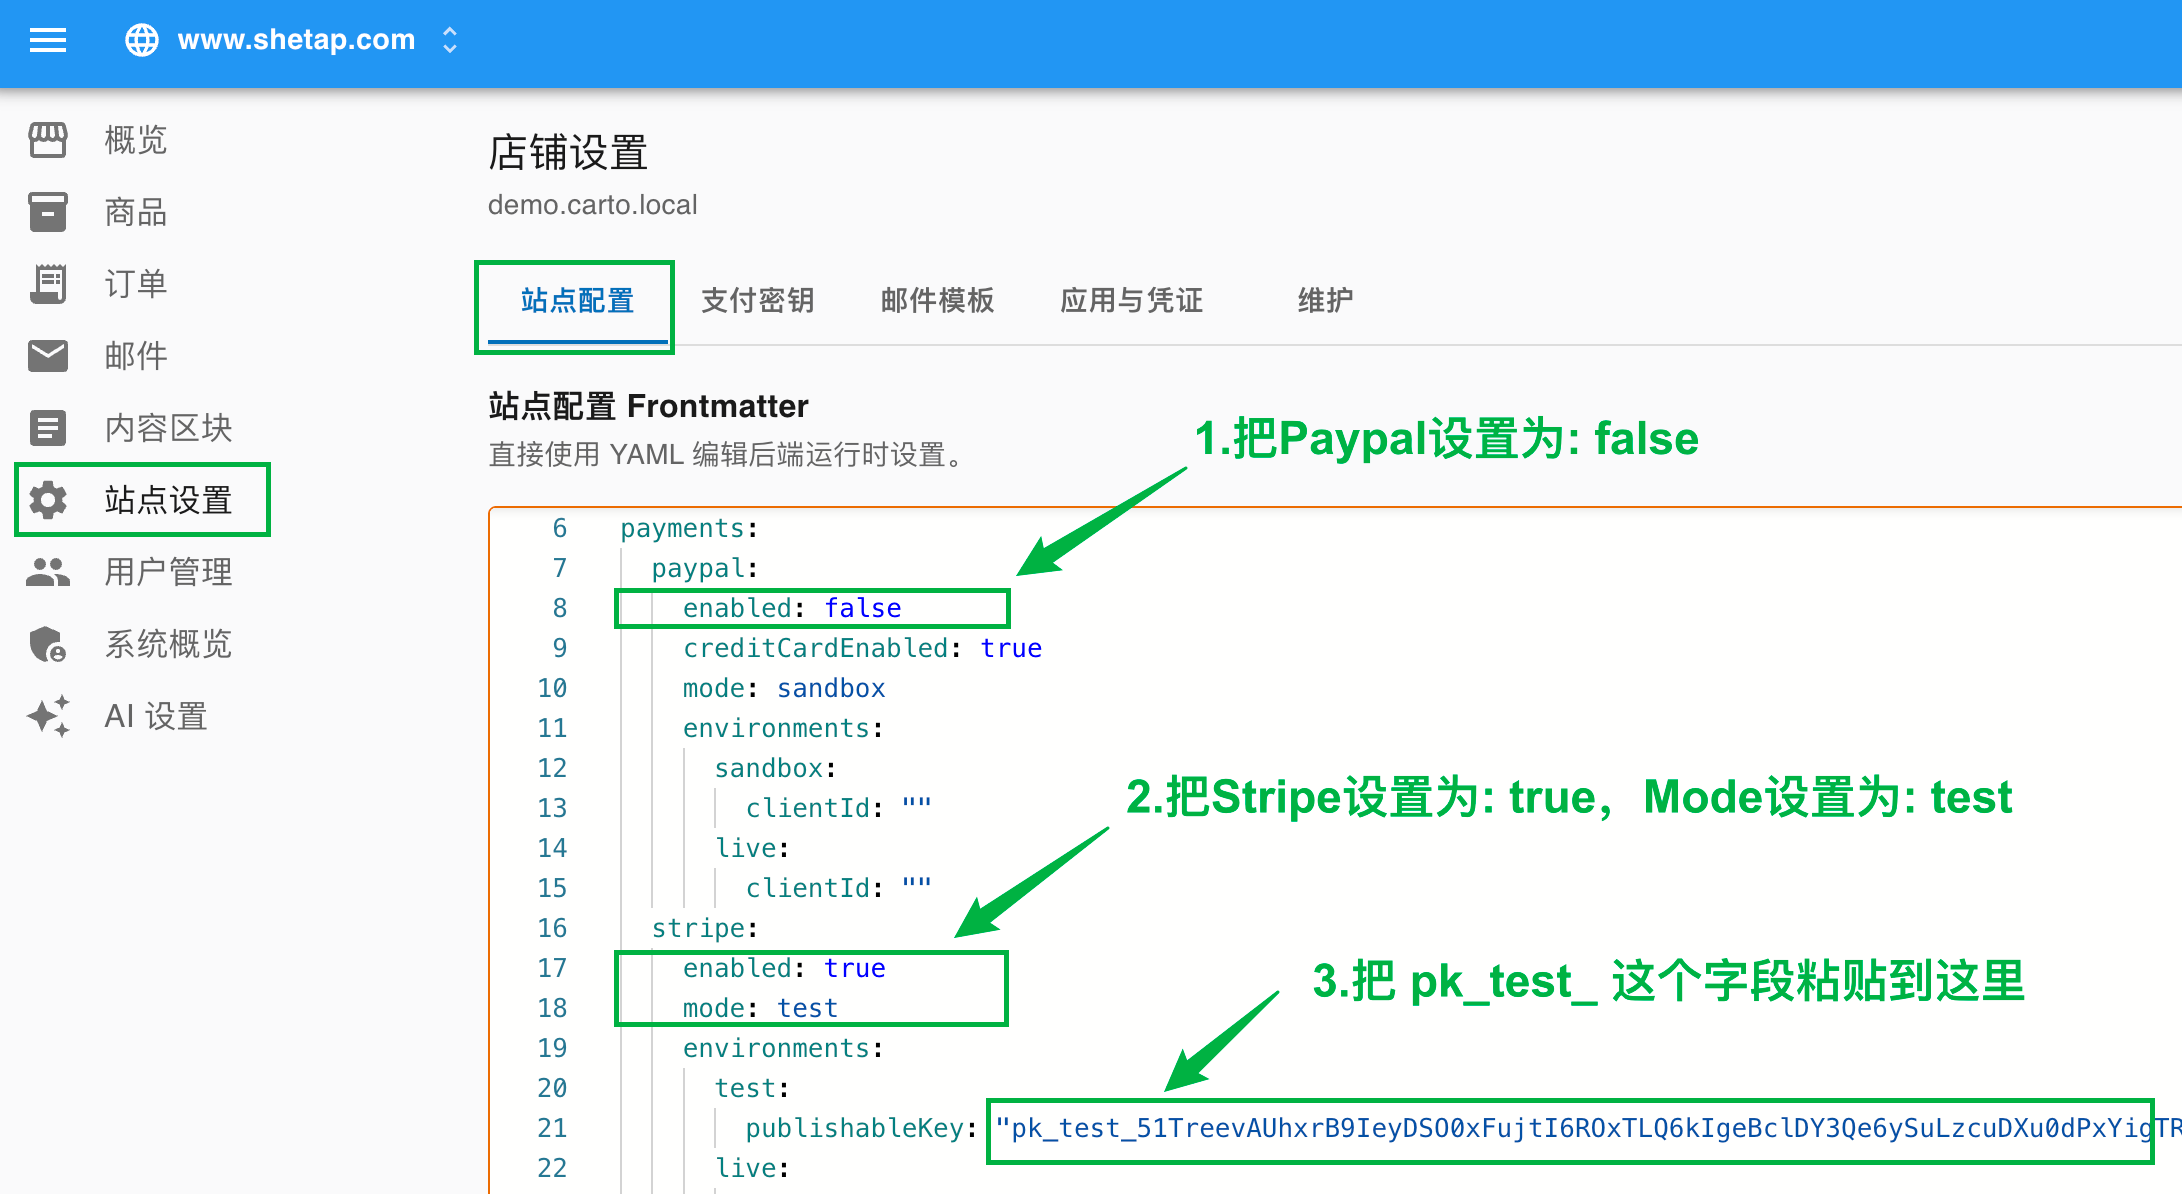Click www.shetap.com in the header
Viewport: 2182px width, 1194px height.
296,40
